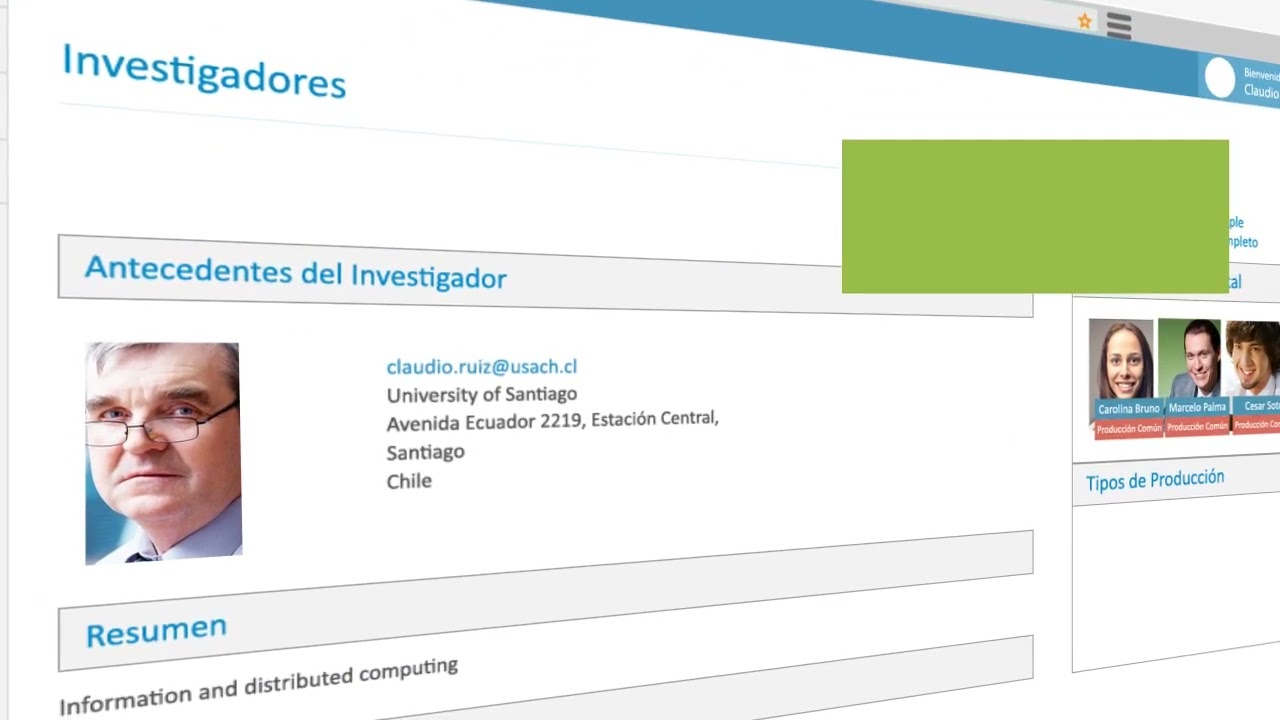Image resolution: width=1280 pixels, height=720 pixels.
Task: Click the Santiago city line
Action: [x=426, y=452]
